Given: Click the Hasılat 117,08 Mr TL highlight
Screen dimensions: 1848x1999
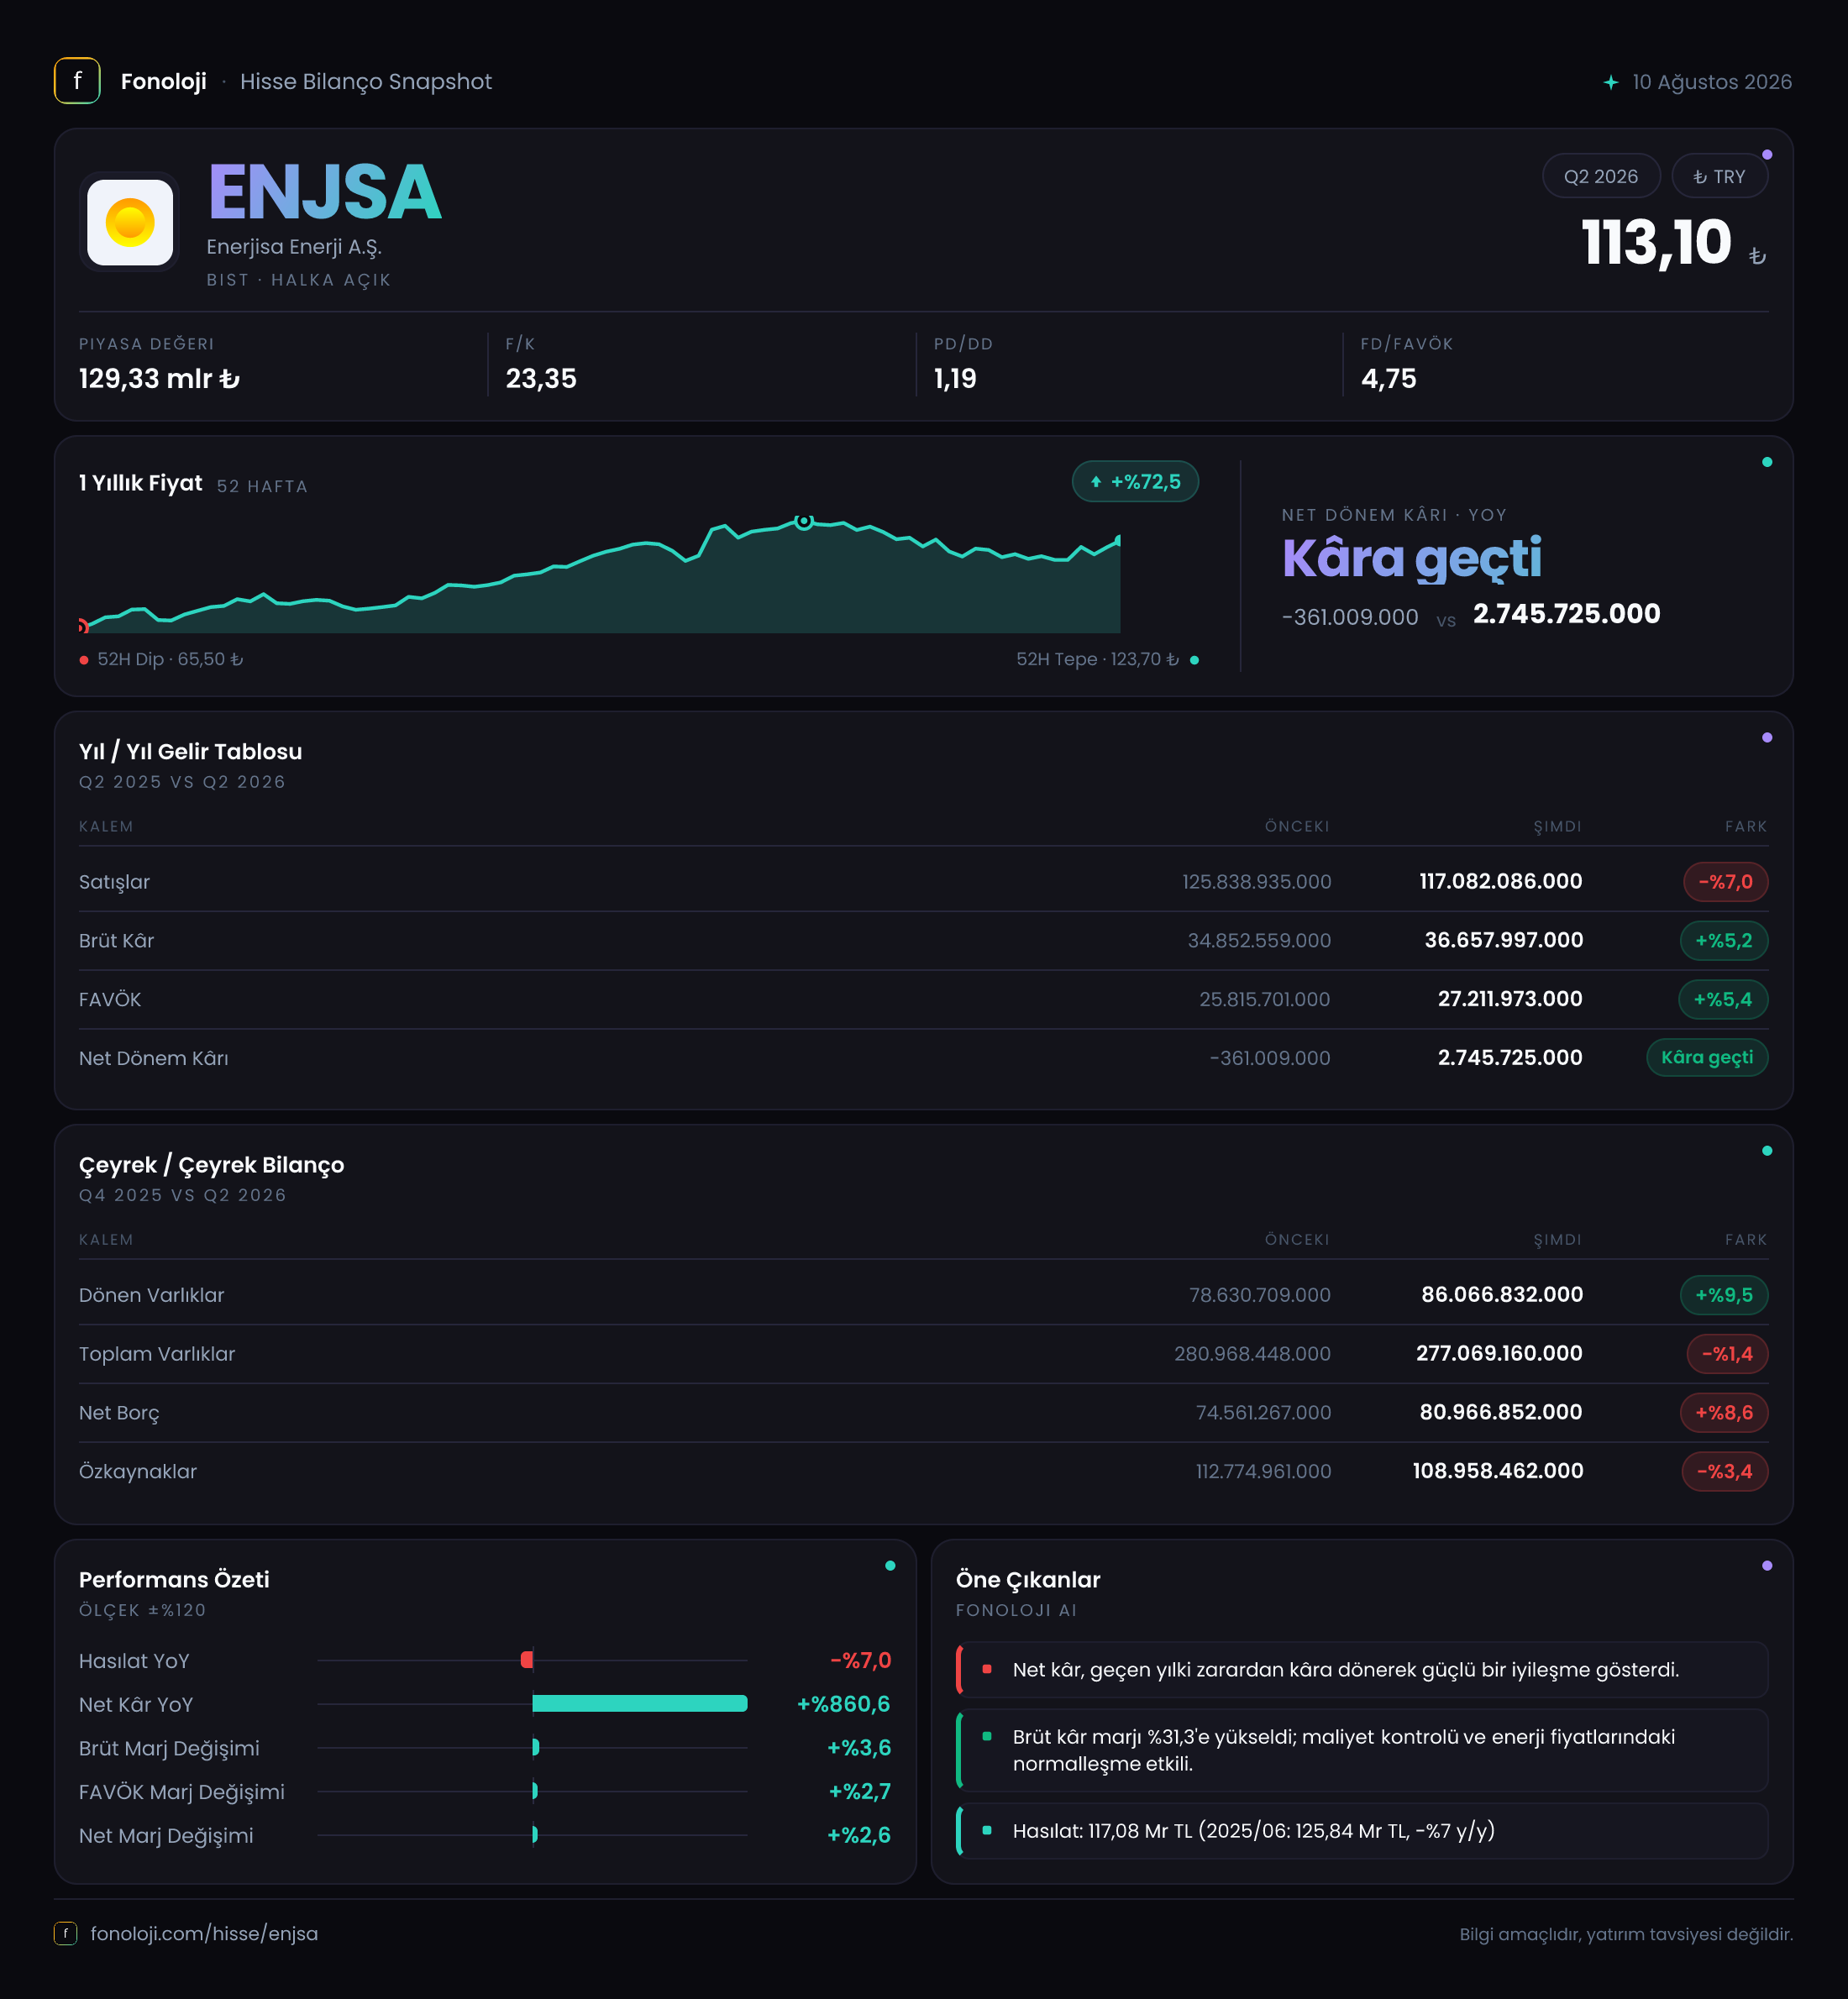Looking at the screenshot, I should coord(1362,1831).
